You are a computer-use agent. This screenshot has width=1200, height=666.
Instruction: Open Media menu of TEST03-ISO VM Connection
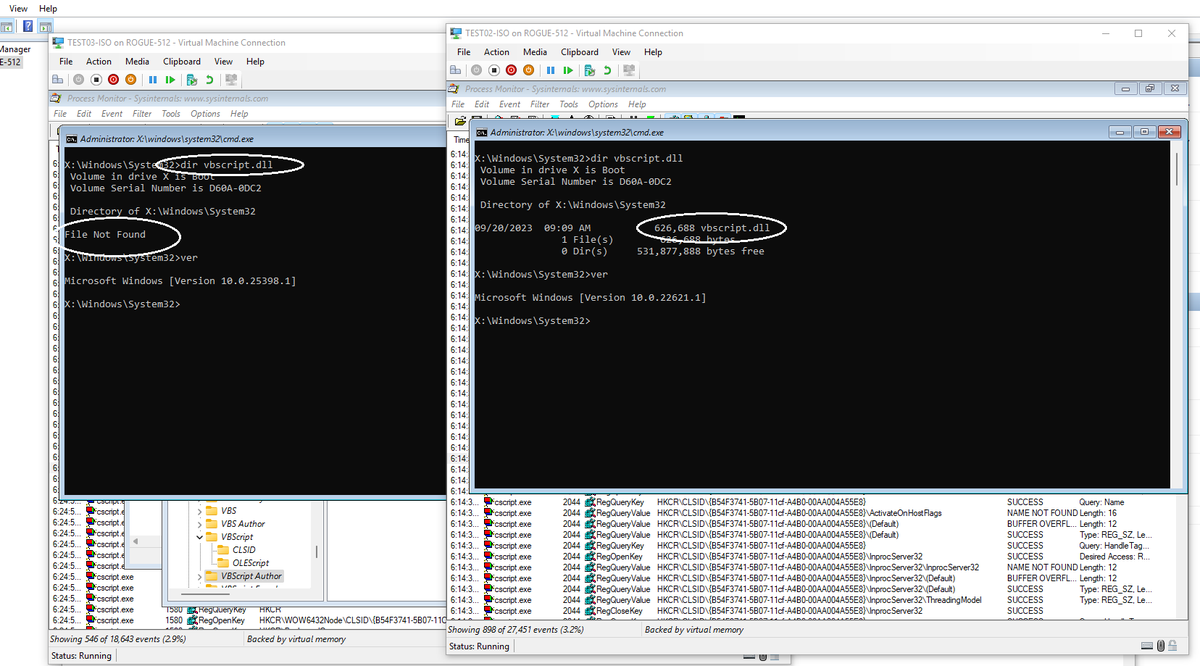(x=137, y=61)
